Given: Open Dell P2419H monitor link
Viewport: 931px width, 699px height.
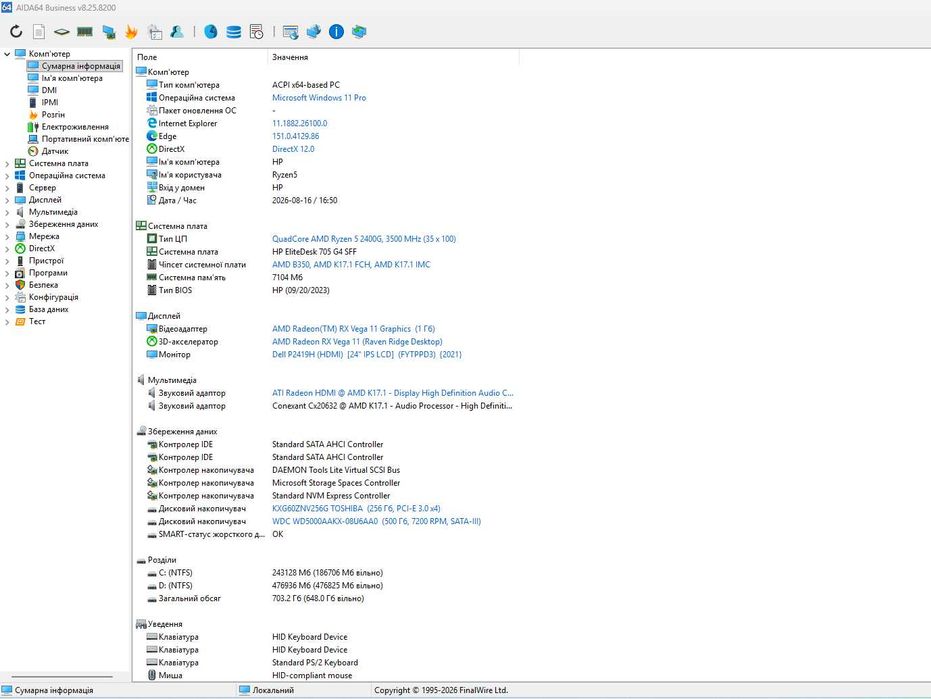Looking at the screenshot, I should click(x=366, y=355).
